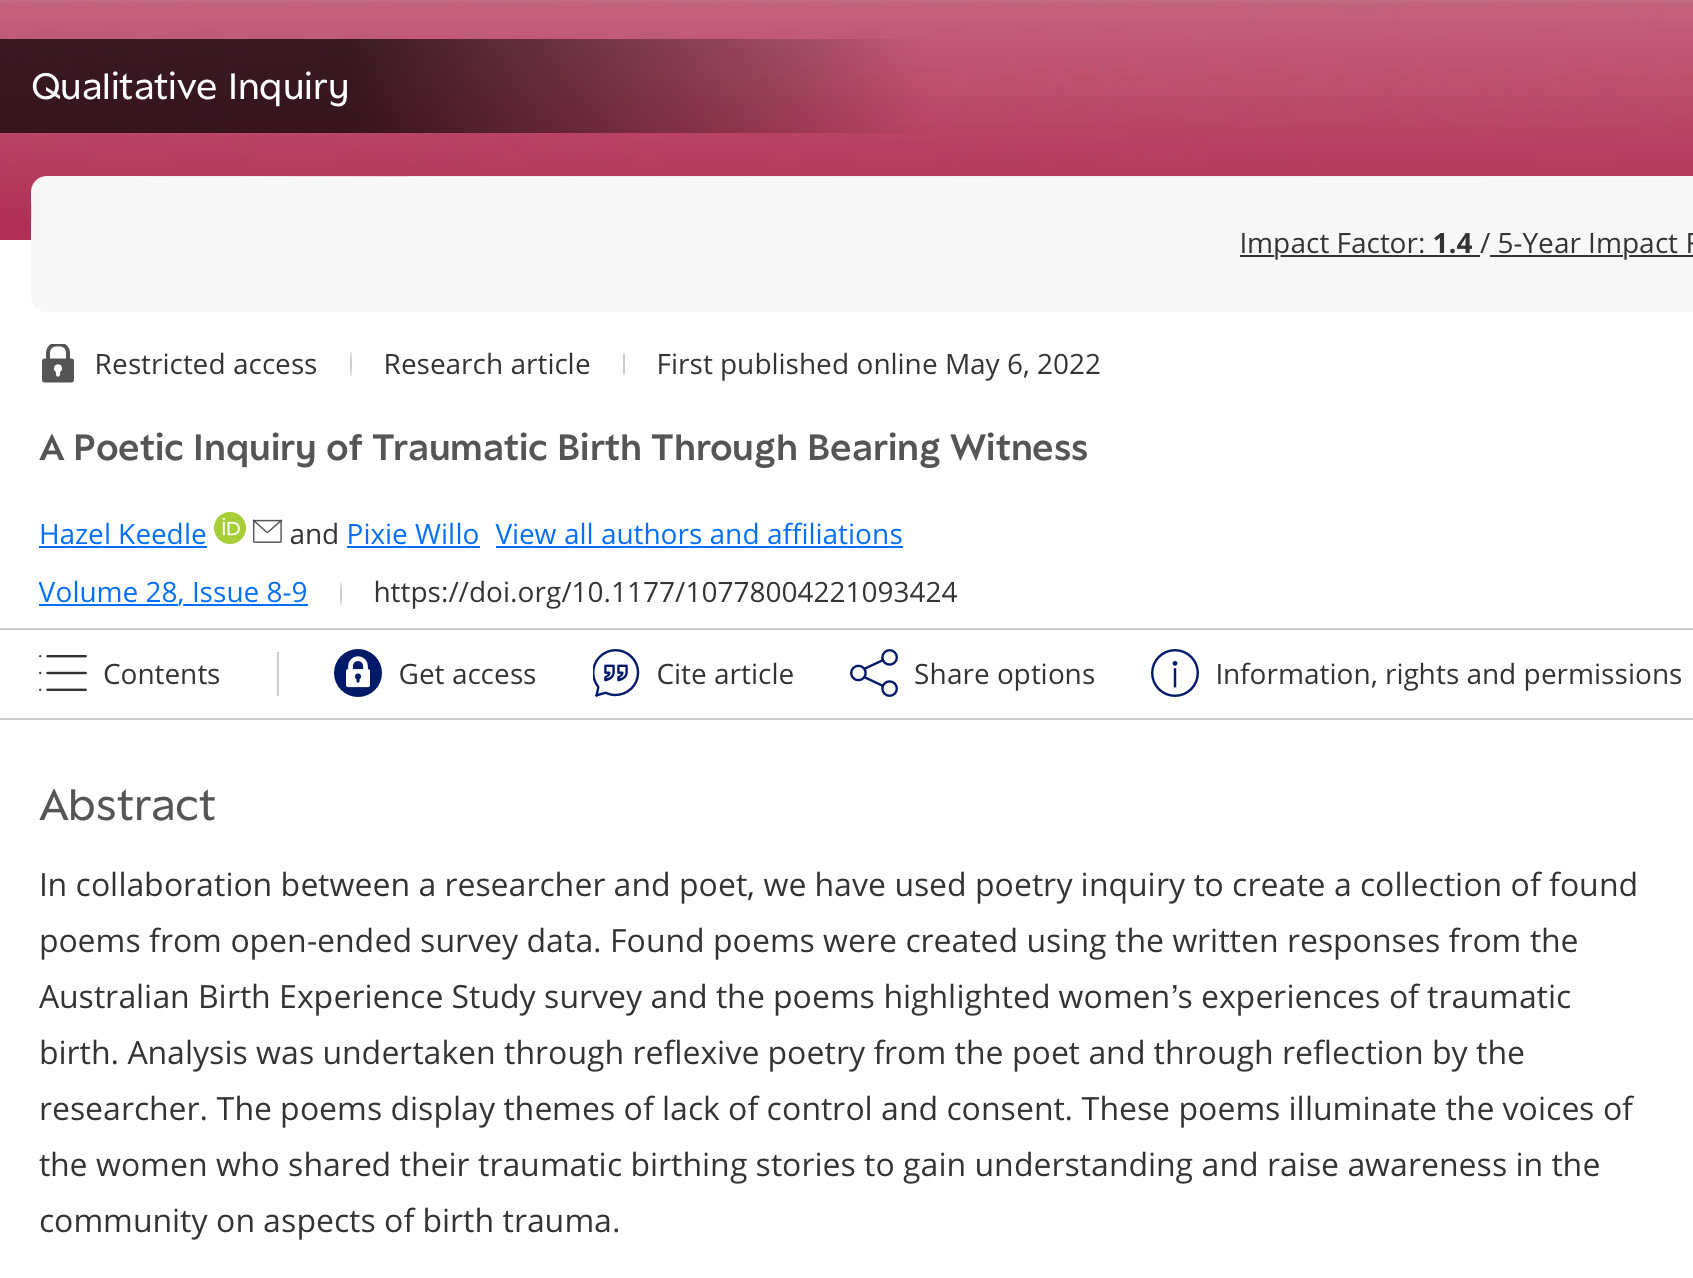Click the 5-Year Impact Factor link

(1592, 243)
